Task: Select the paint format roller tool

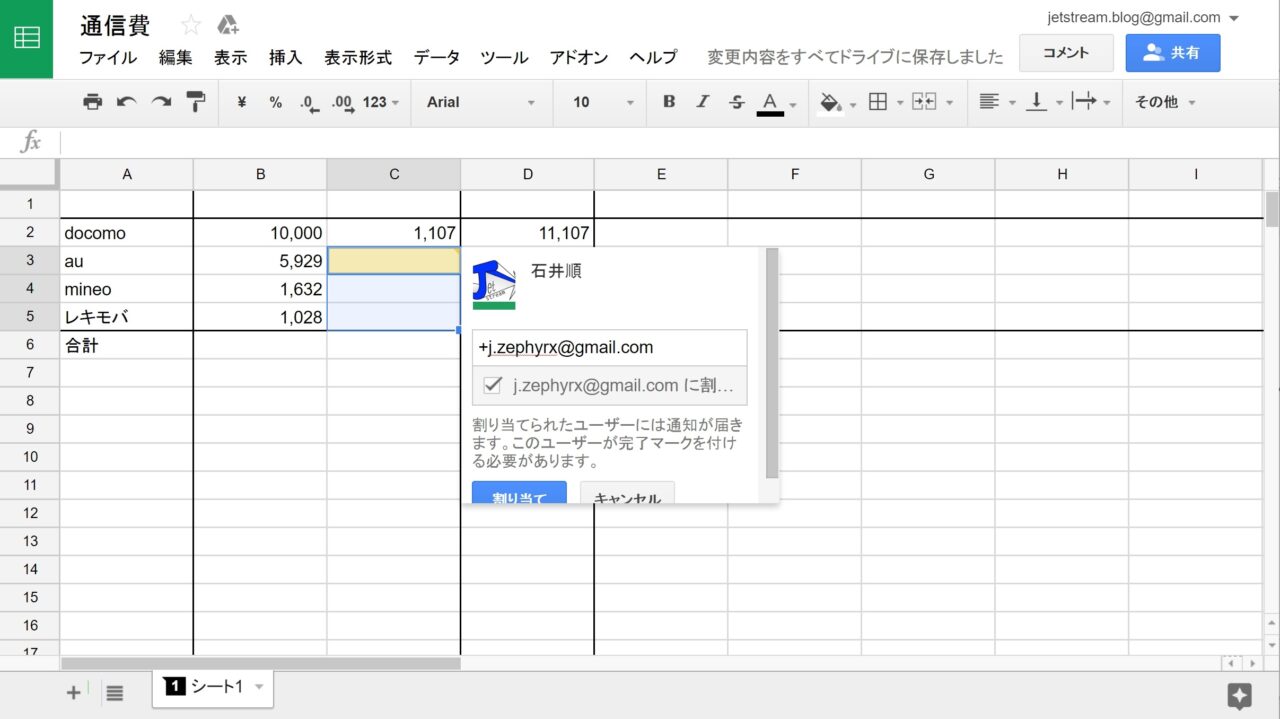Action: (x=195, y=102)
